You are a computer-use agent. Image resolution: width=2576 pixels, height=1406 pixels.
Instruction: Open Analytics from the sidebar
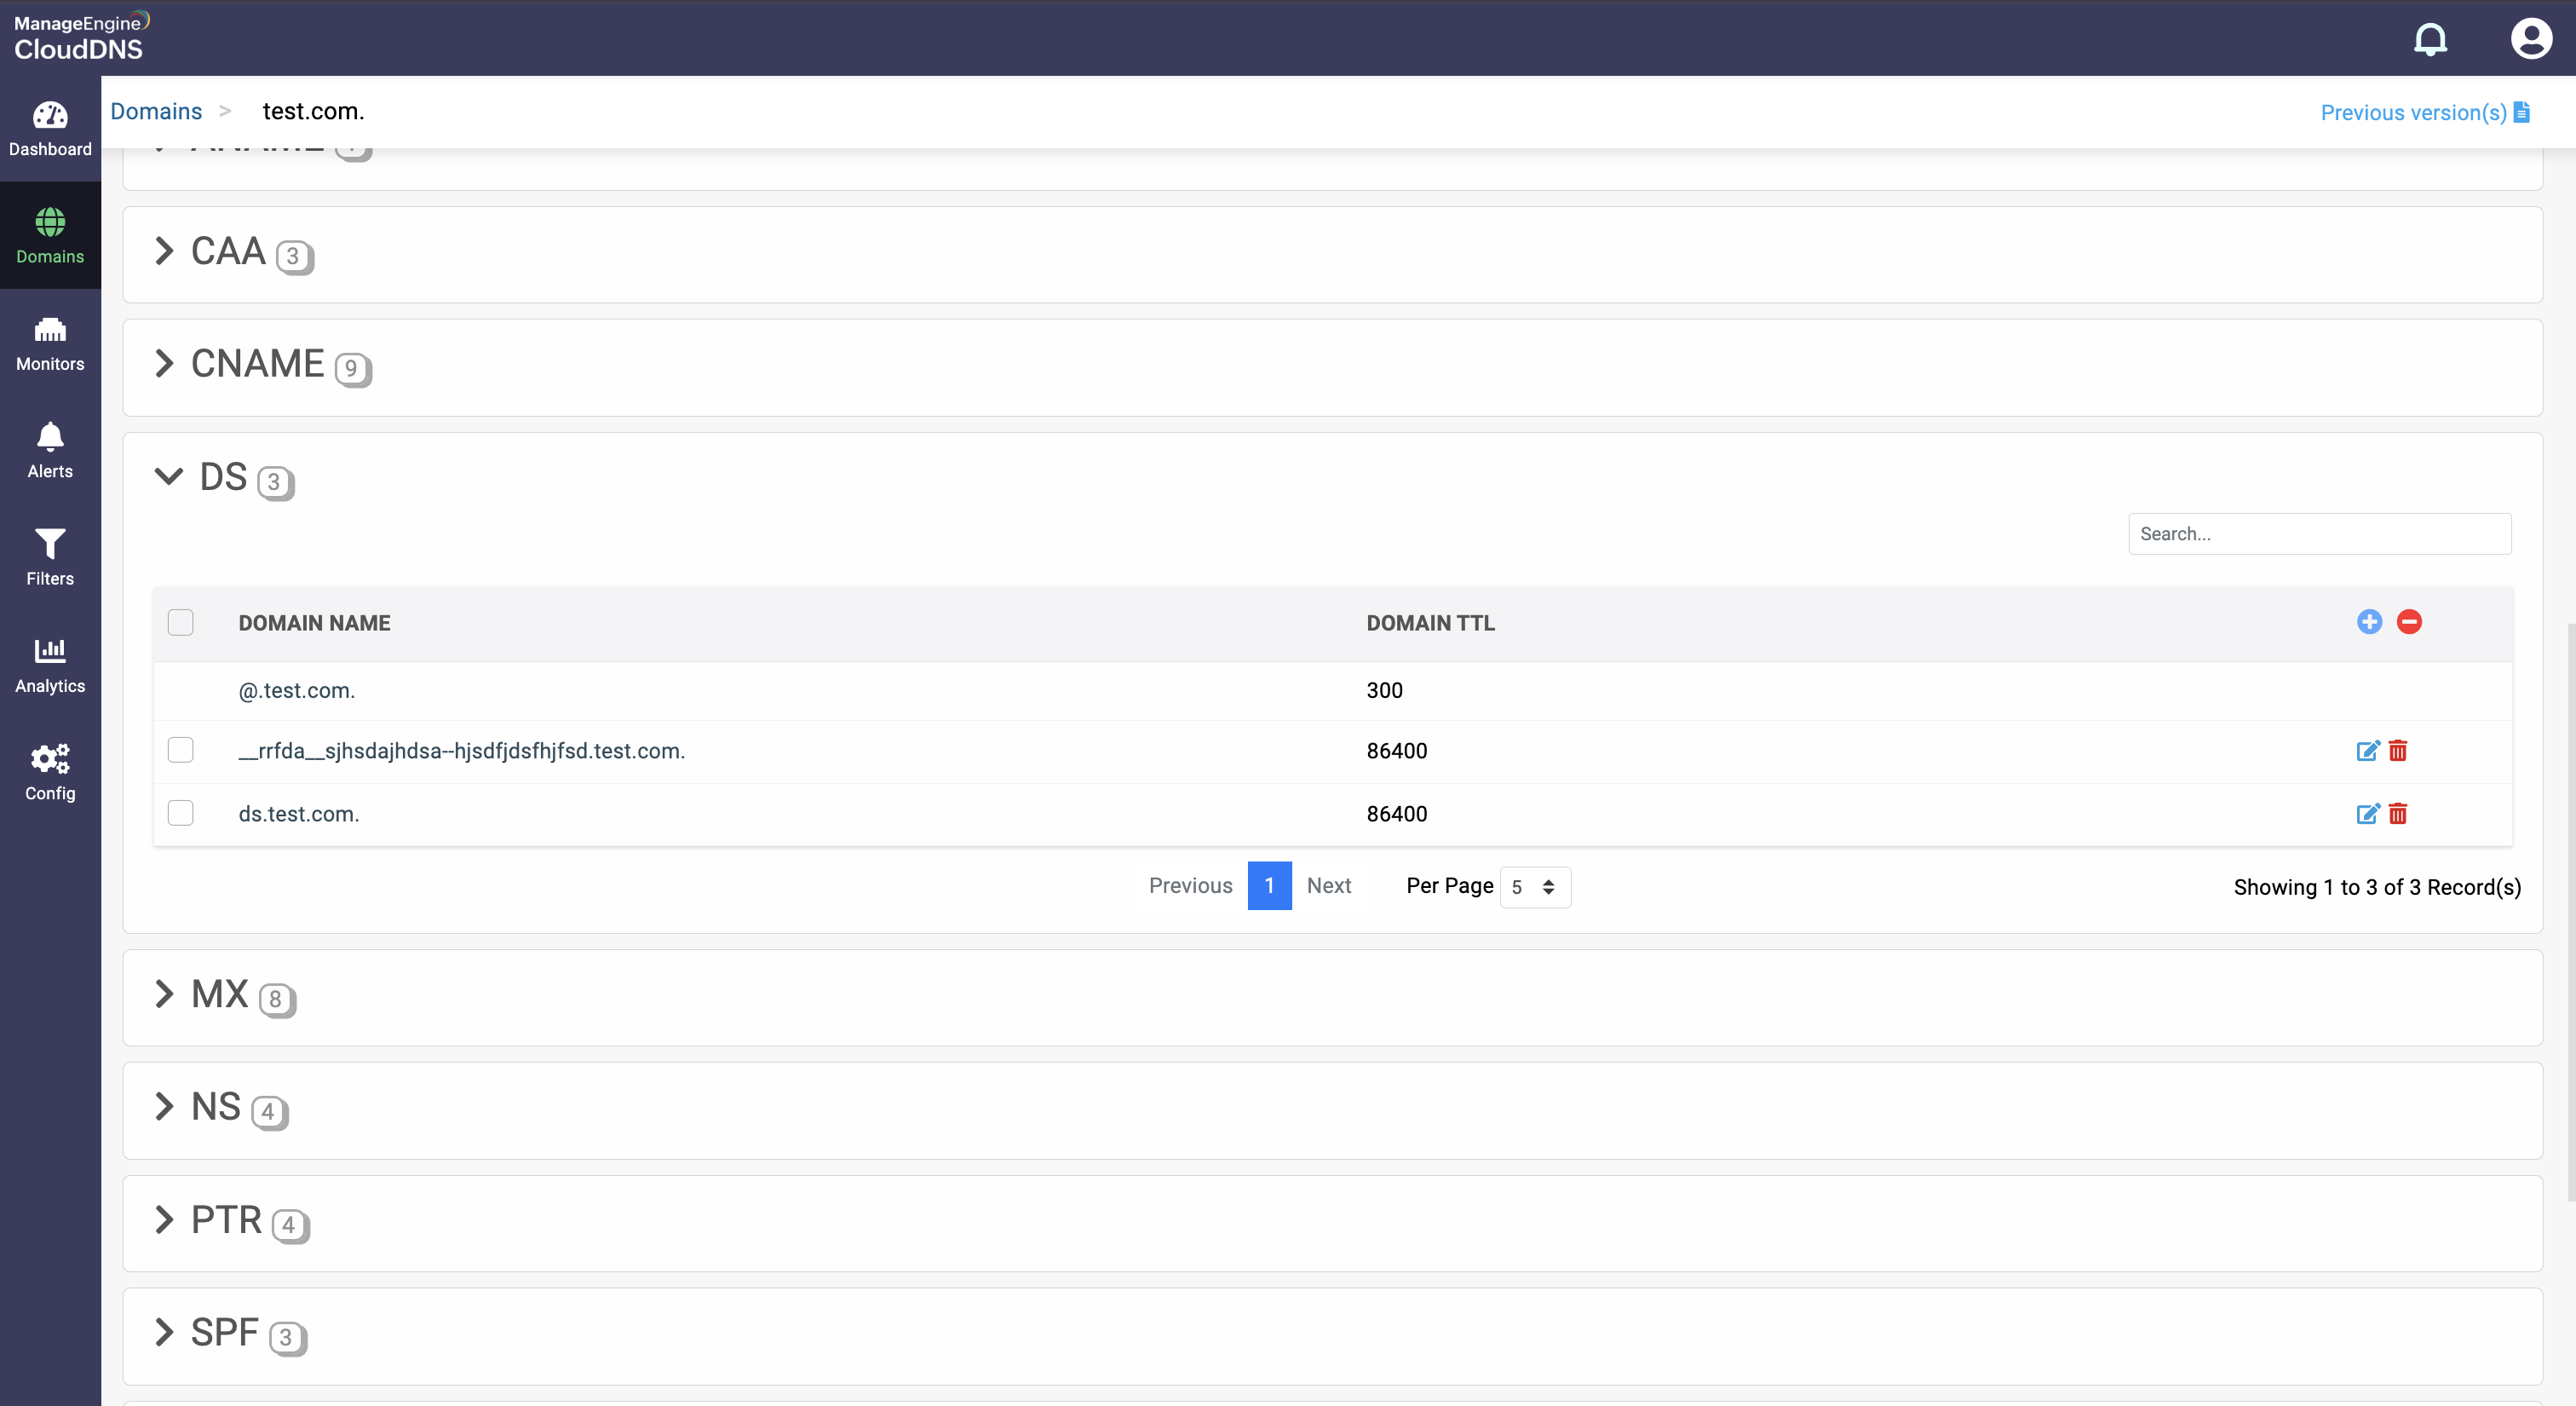tap(50, 665)
